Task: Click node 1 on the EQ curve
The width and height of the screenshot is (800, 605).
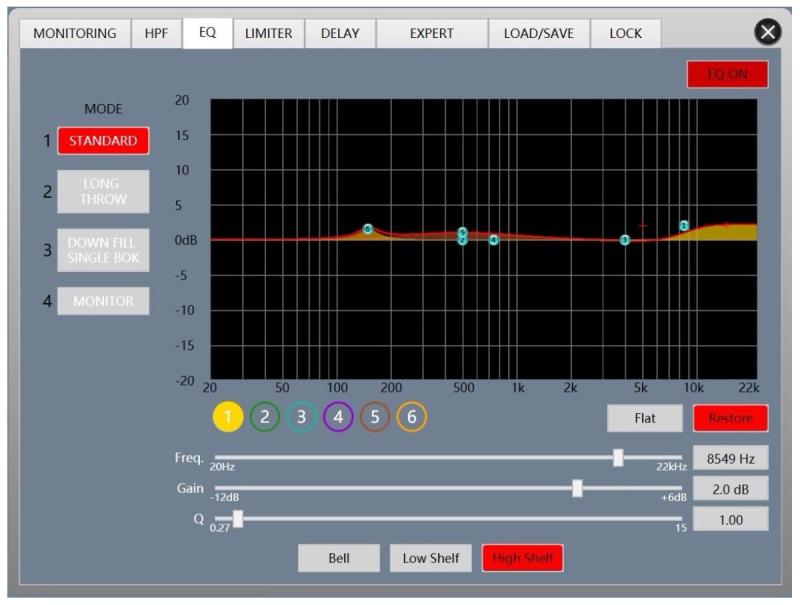Action: tap(684, 226)
